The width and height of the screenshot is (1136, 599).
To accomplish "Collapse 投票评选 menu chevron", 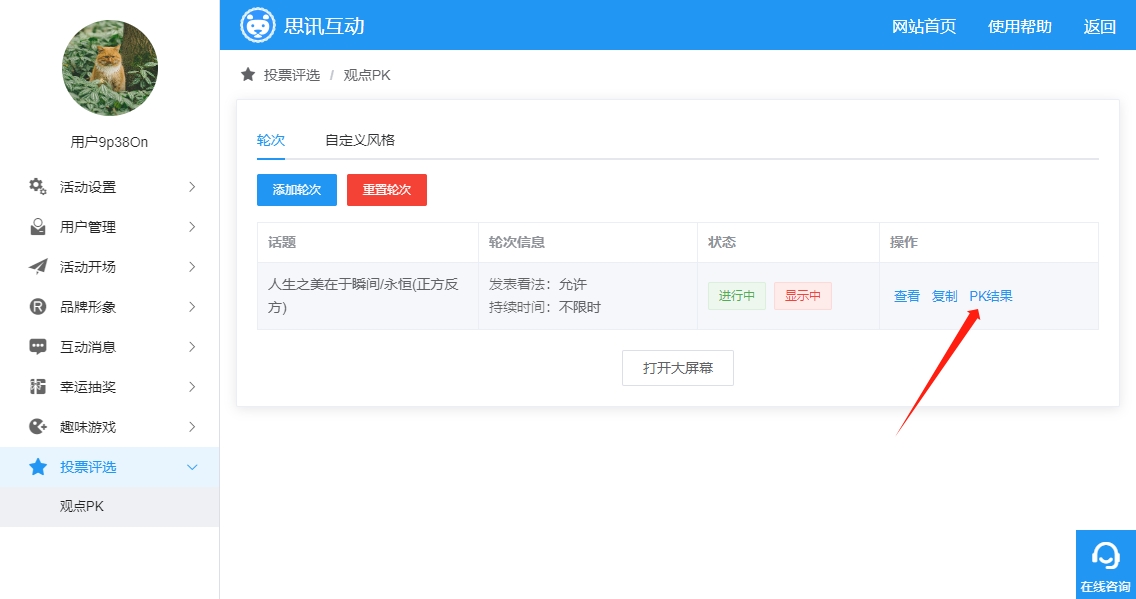I will (192, 467).
